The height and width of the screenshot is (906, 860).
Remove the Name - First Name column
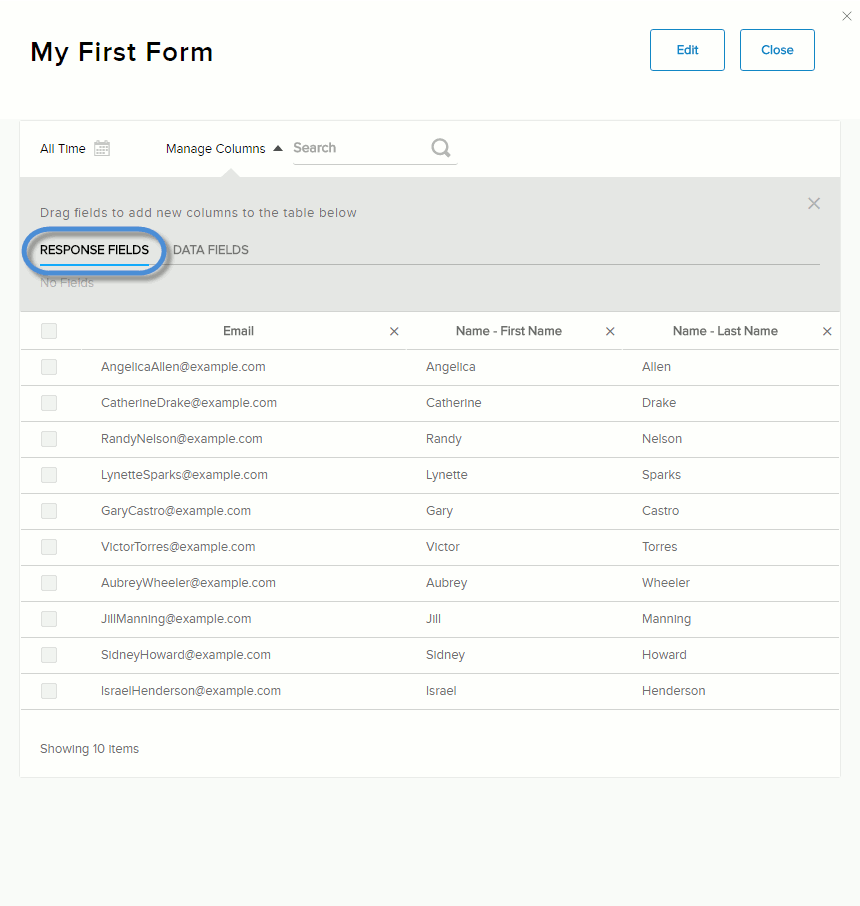610,331
